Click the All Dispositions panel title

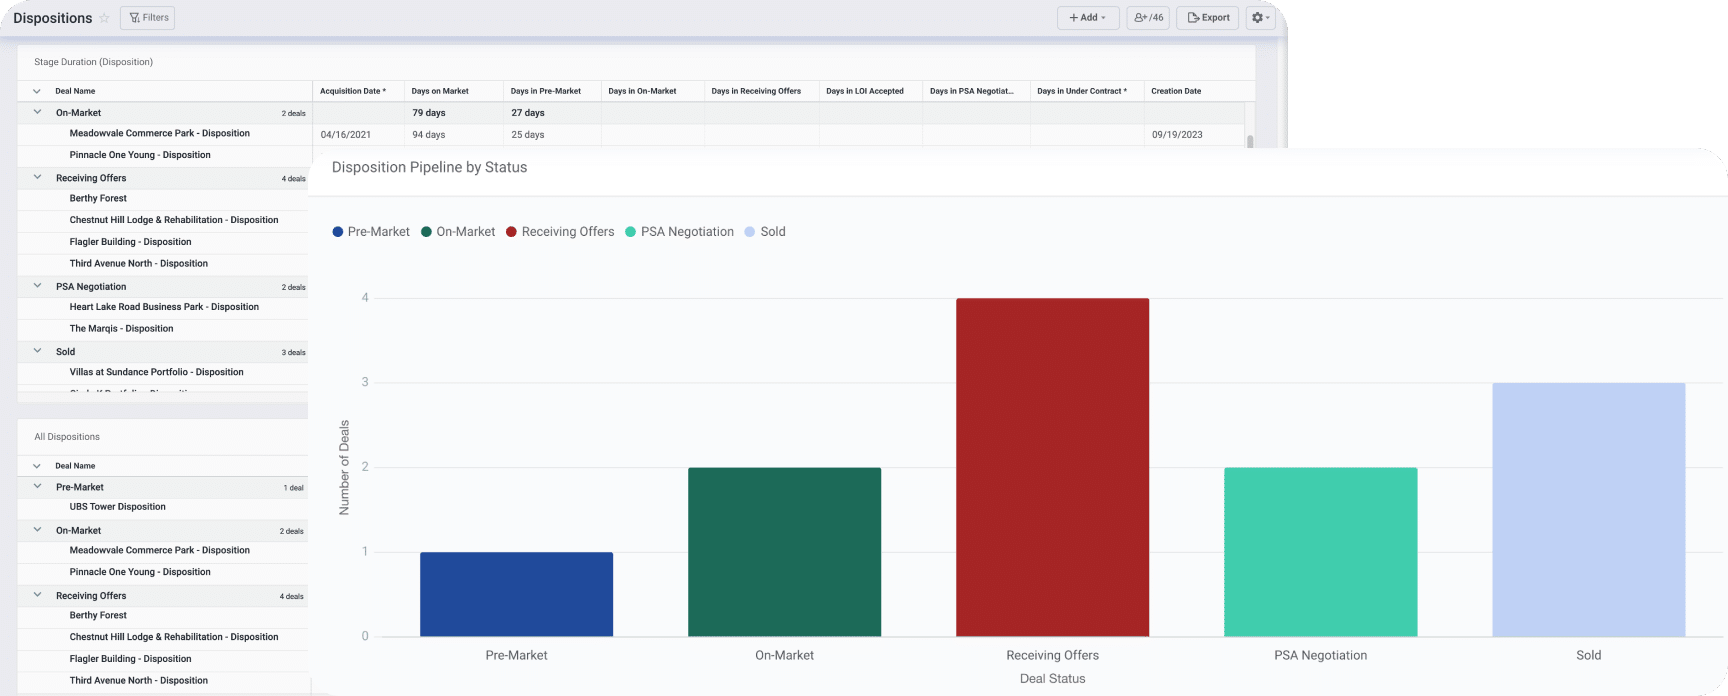pyautogui.click(x=67, y=437)
